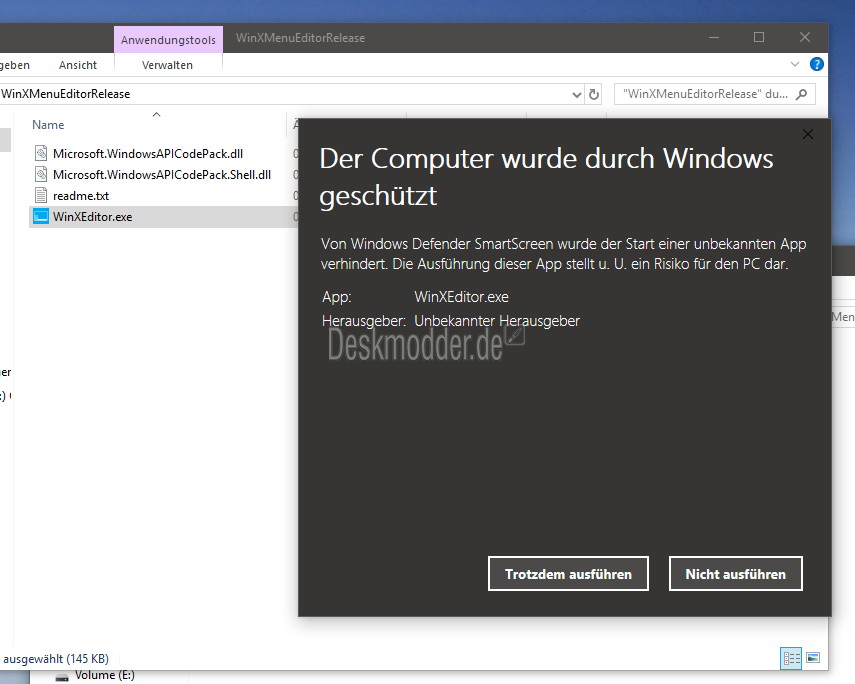Viewport: 855px width, 684px height.
Task: Select the Anwendungstools contextual tab
Action: (168, 40)
